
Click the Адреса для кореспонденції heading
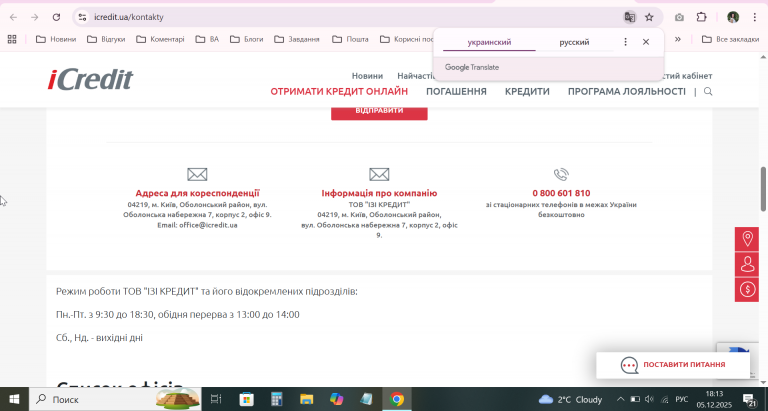click(197, 193)
